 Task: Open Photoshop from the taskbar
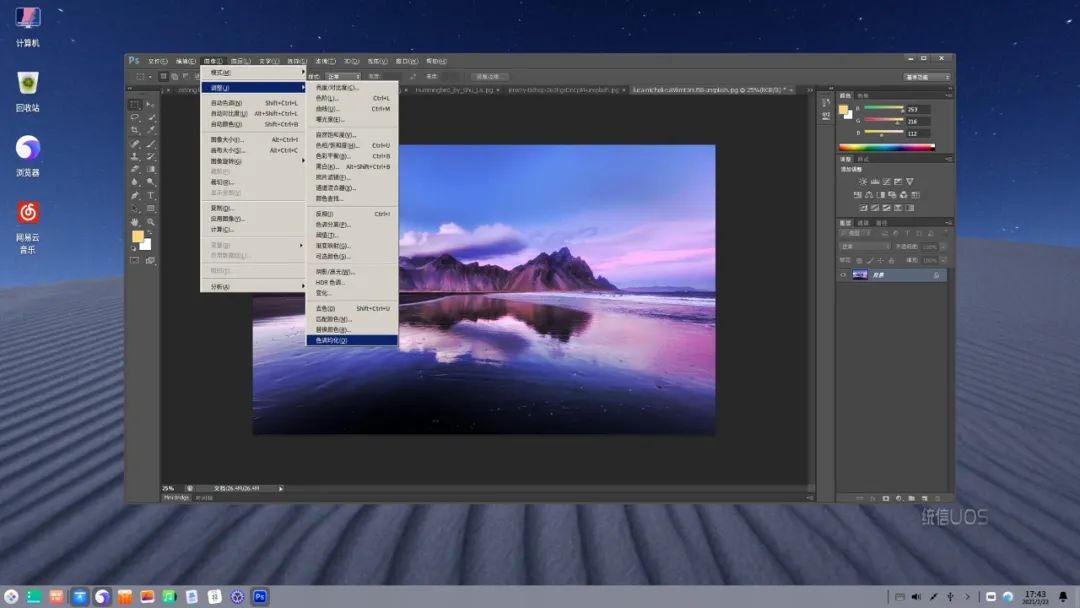(260, 597)
